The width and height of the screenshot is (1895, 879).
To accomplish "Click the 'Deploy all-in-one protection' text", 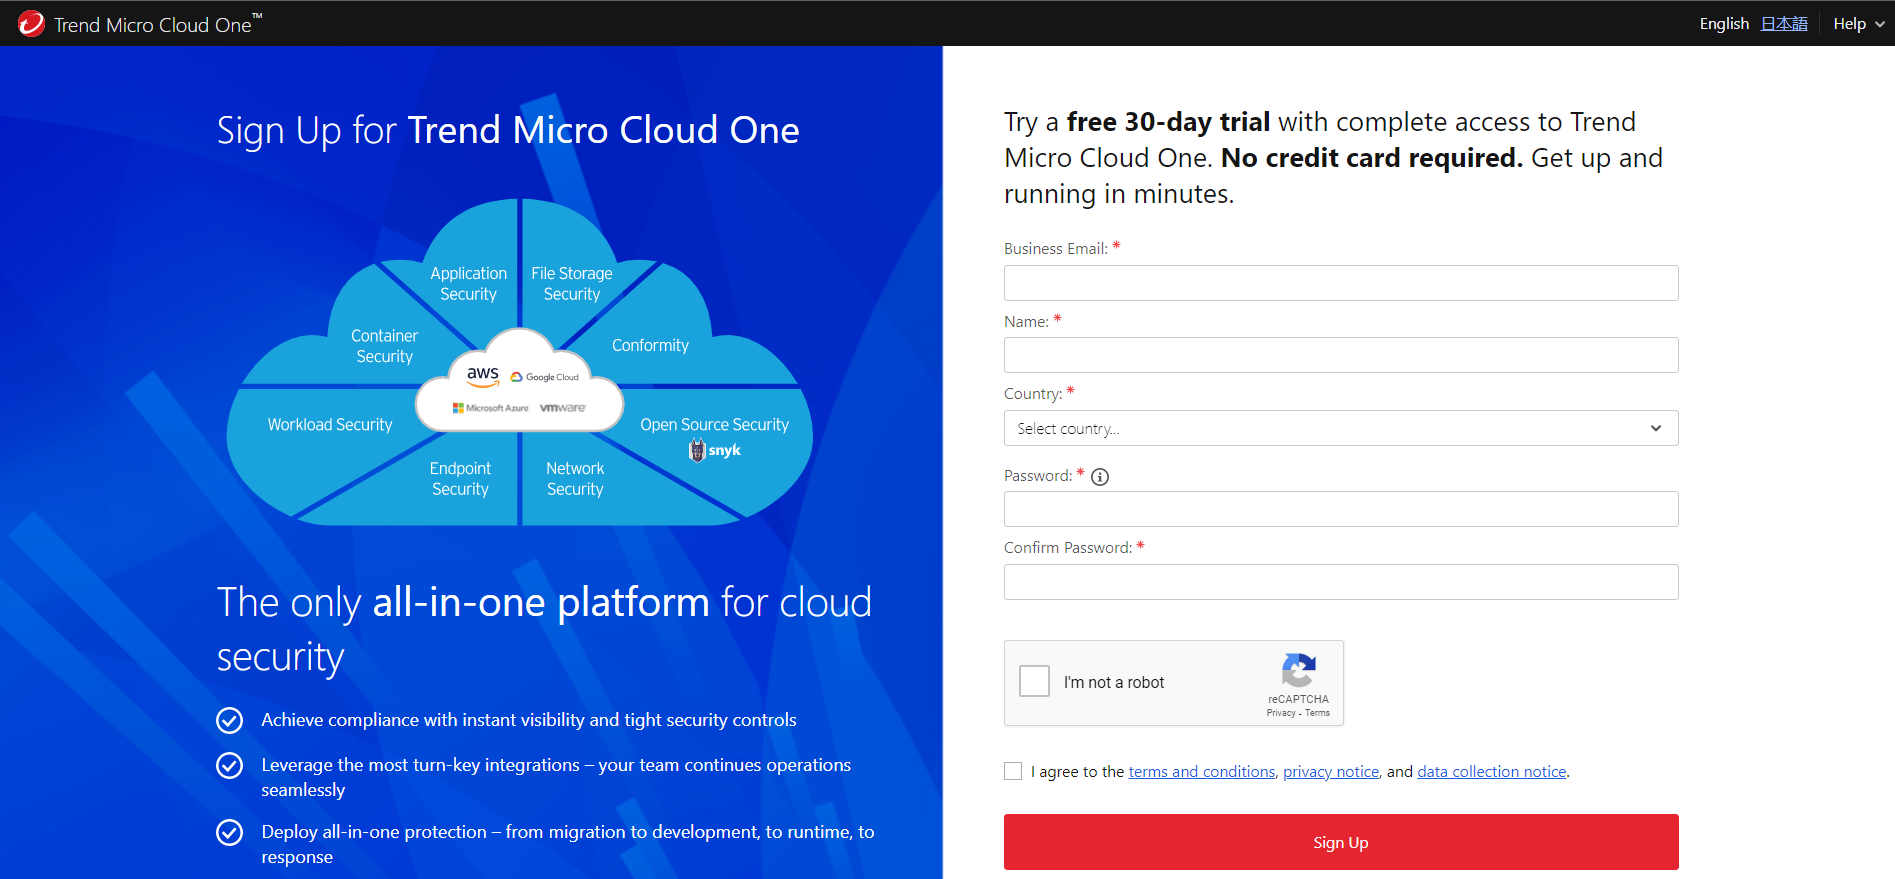I will 568,844.
